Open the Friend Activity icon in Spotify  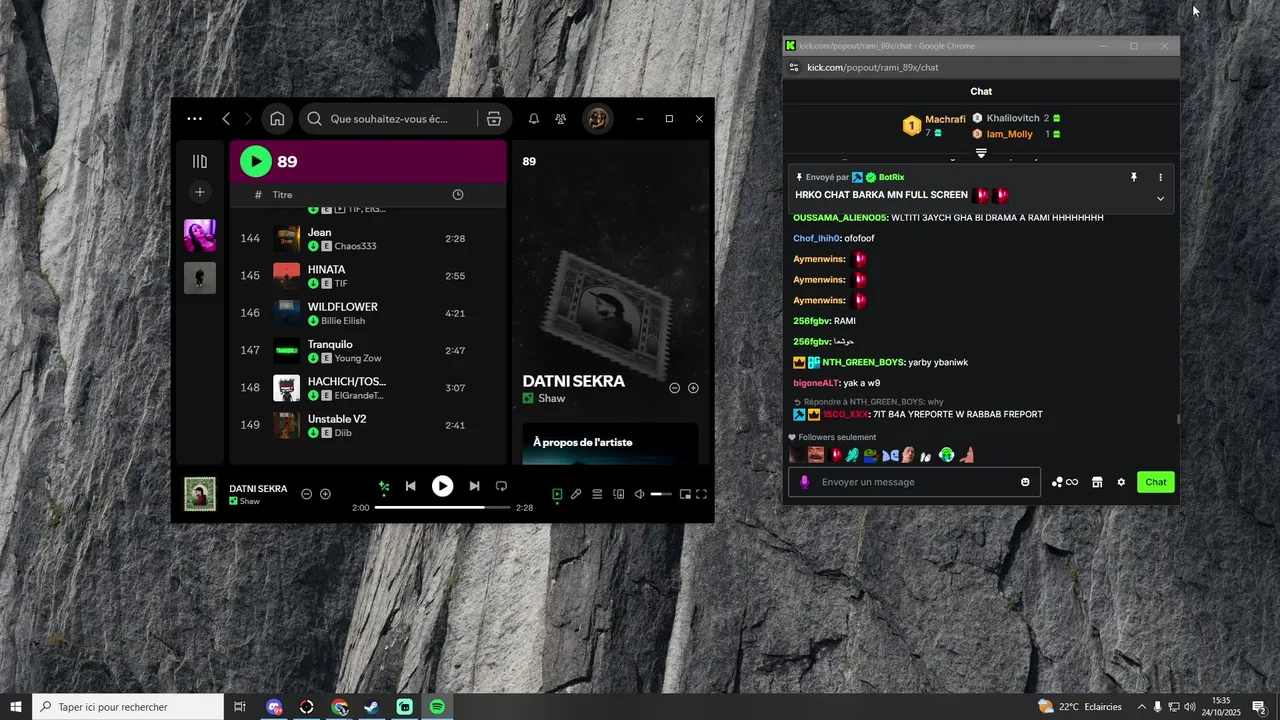561,119
